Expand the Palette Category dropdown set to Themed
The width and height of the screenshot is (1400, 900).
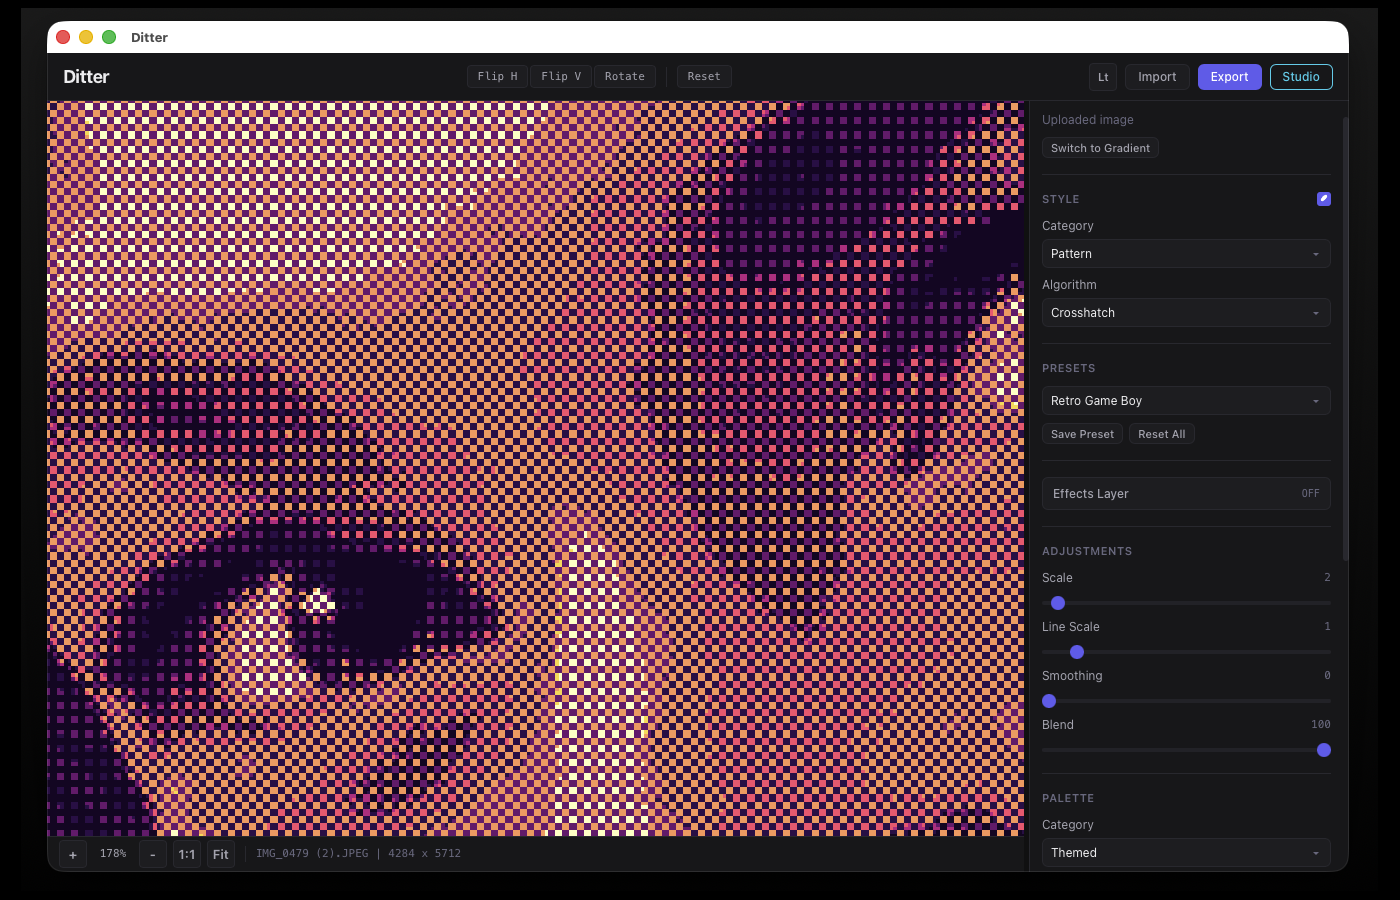tap(1186, 853)
